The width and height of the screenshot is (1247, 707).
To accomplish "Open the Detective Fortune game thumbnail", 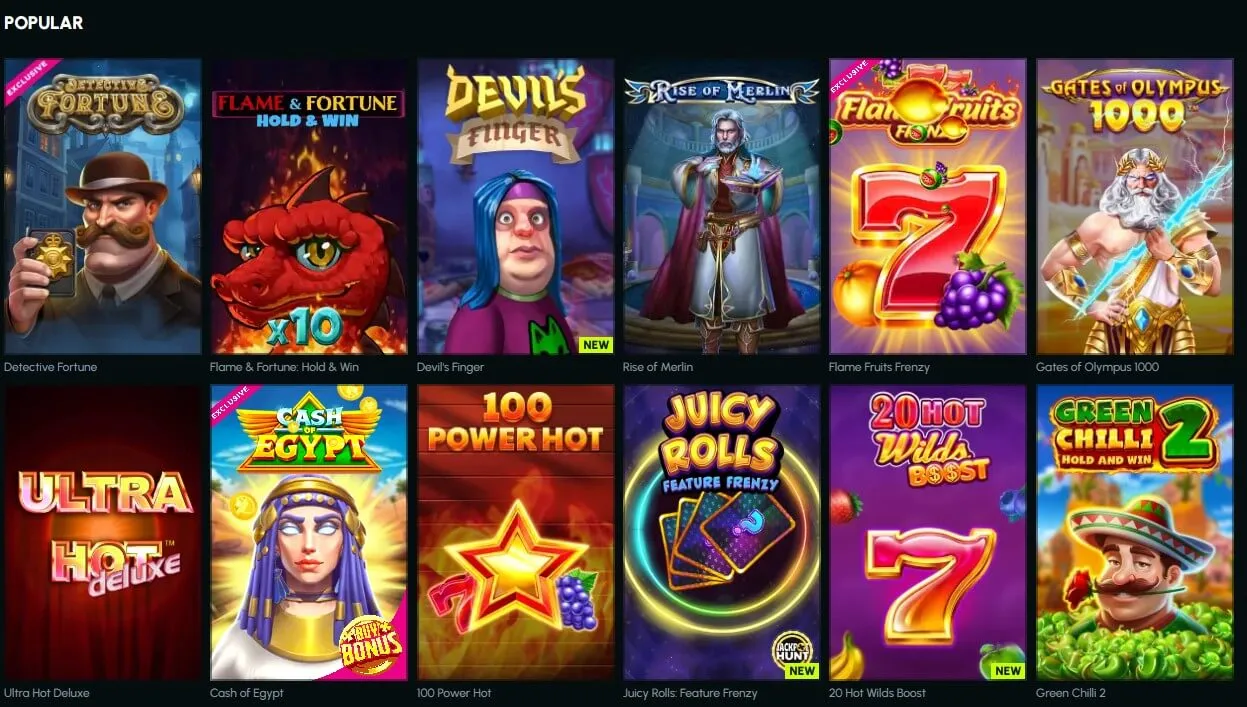I will pos(103,206).
